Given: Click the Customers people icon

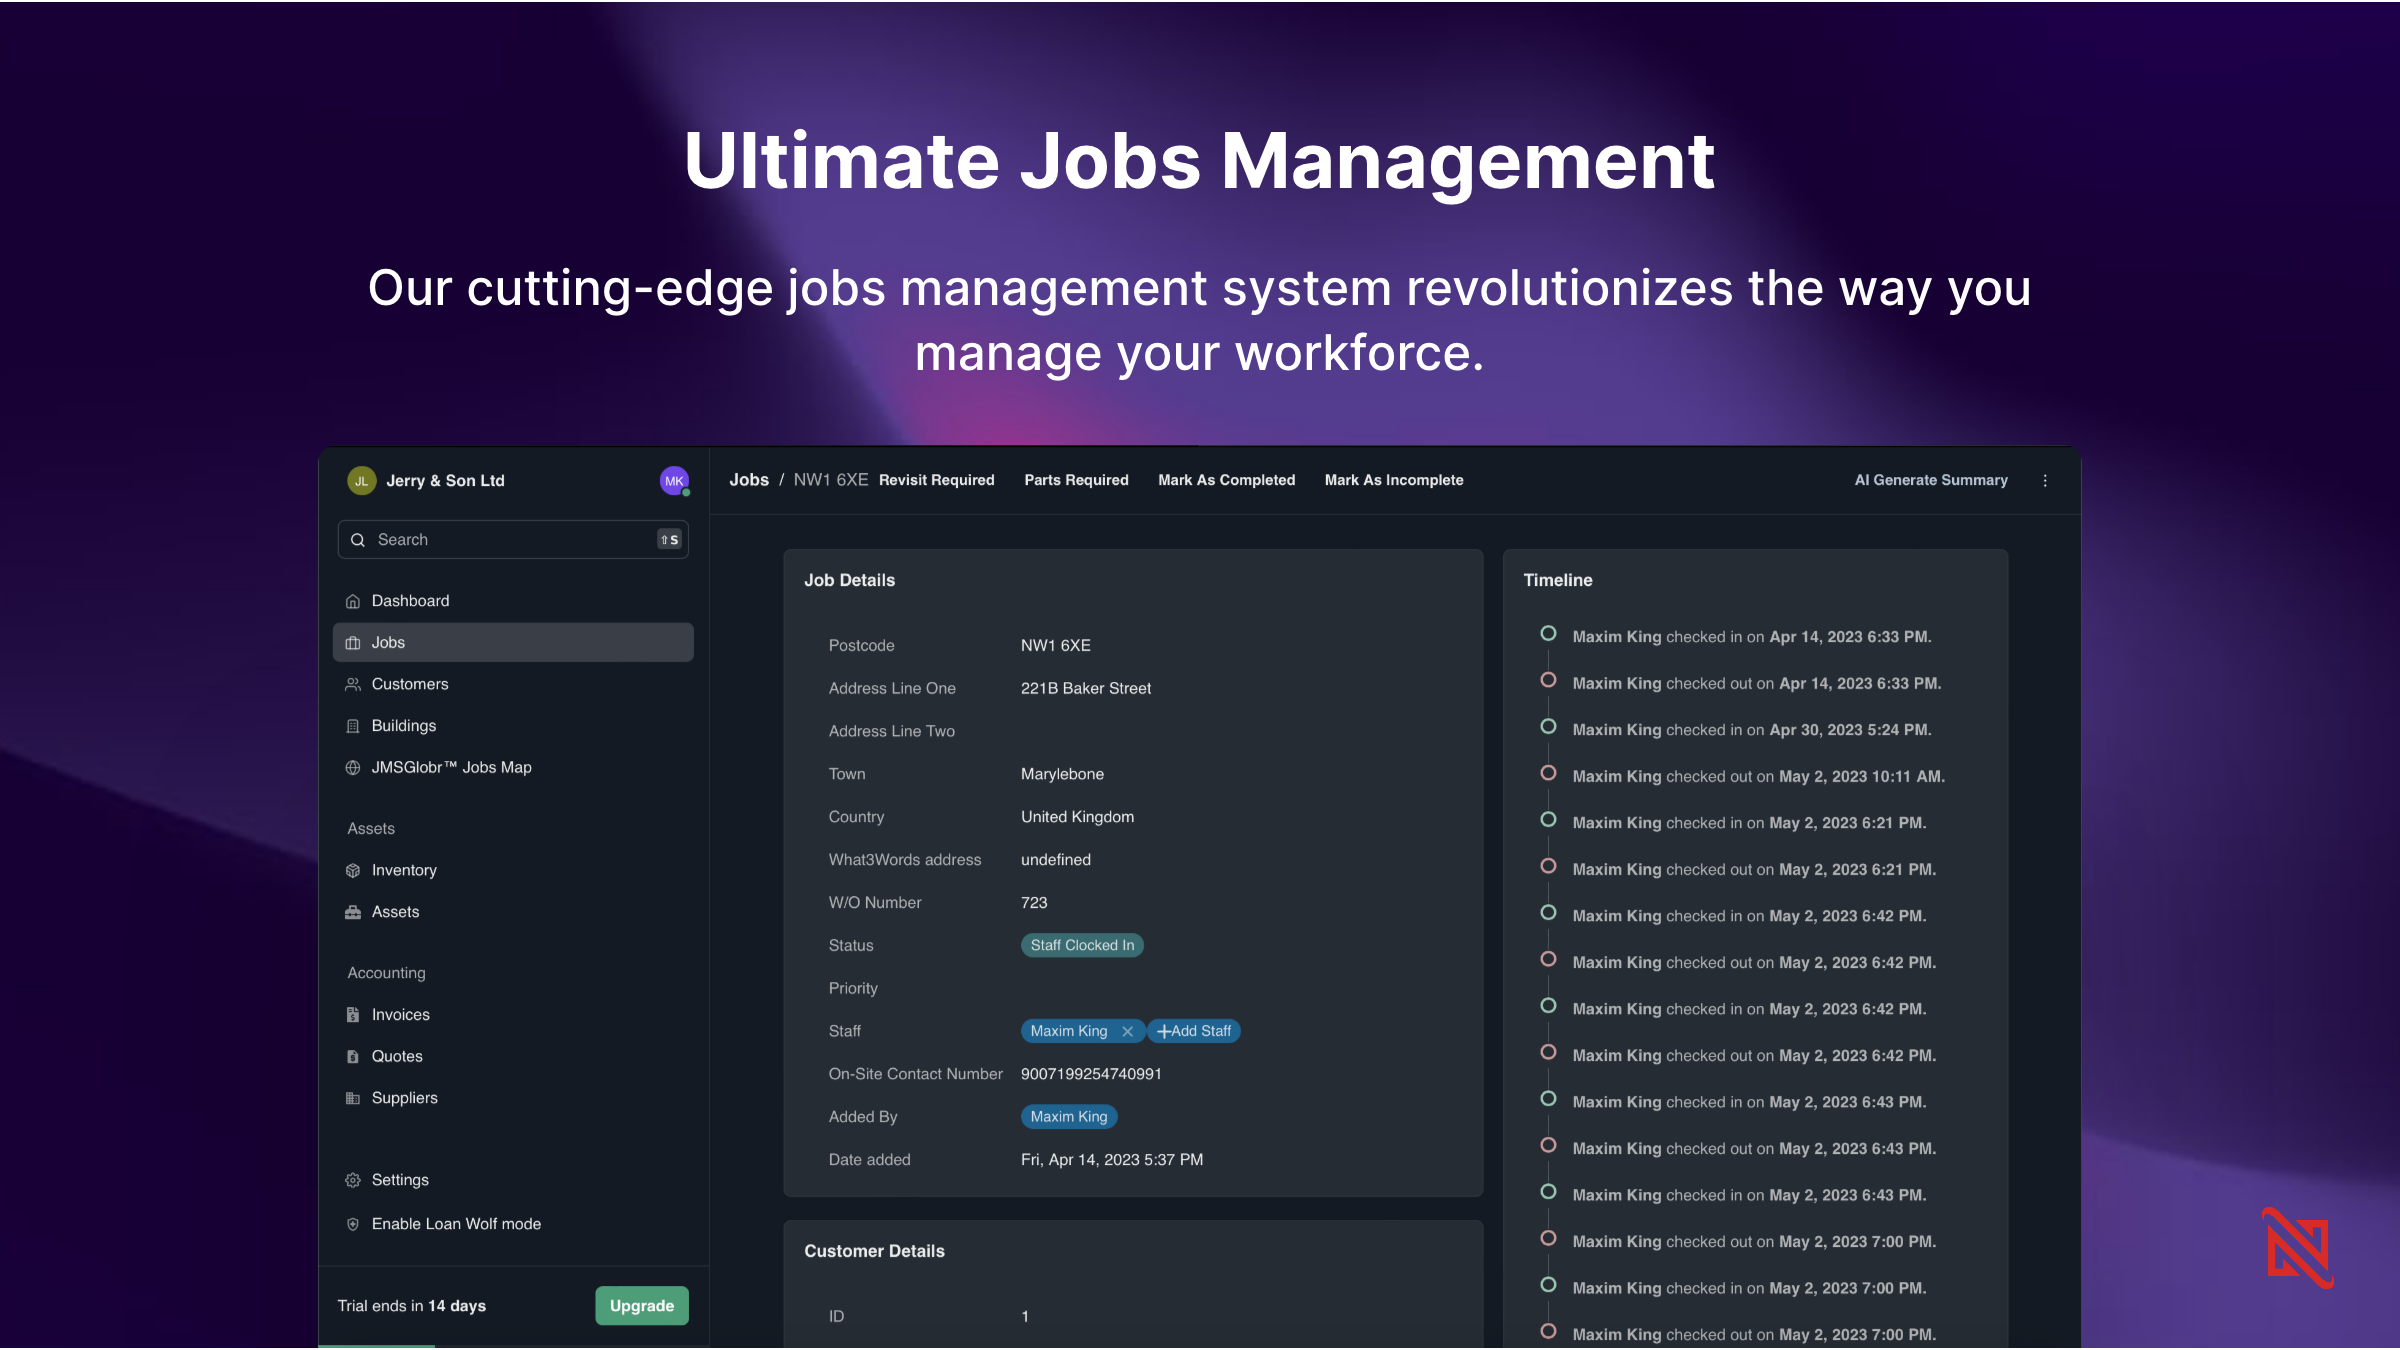Looking at the screenshot, I should tap(353, 684).
